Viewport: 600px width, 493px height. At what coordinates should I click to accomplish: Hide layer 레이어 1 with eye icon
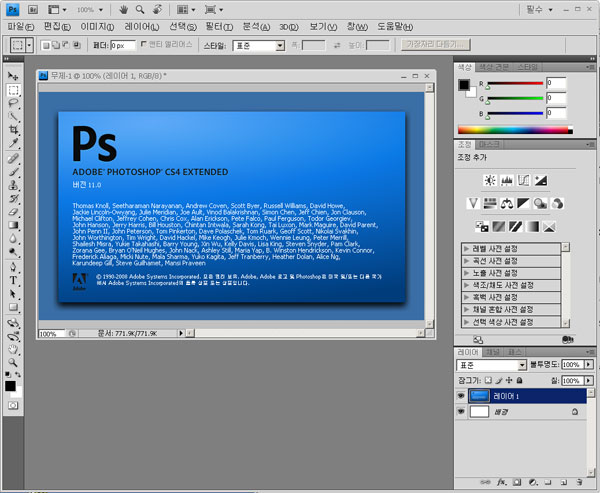click(x=461, y=396)
